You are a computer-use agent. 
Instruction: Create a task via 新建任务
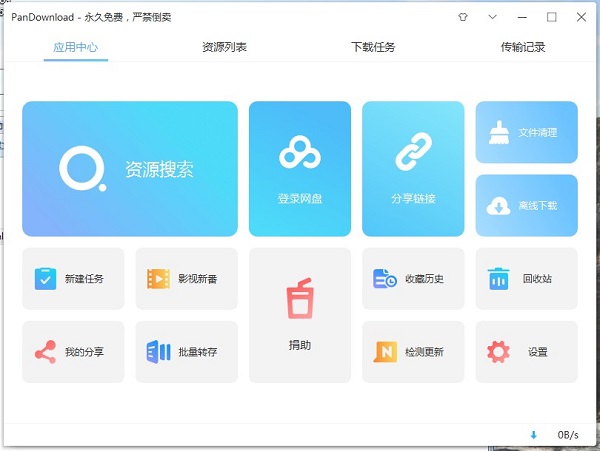tap(73, 279)
